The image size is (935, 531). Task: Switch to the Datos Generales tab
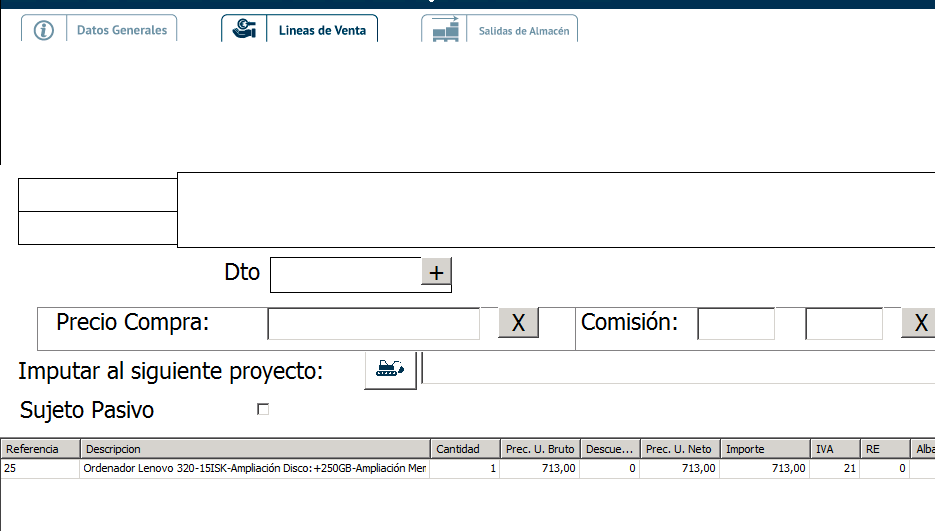coord(122,30)
